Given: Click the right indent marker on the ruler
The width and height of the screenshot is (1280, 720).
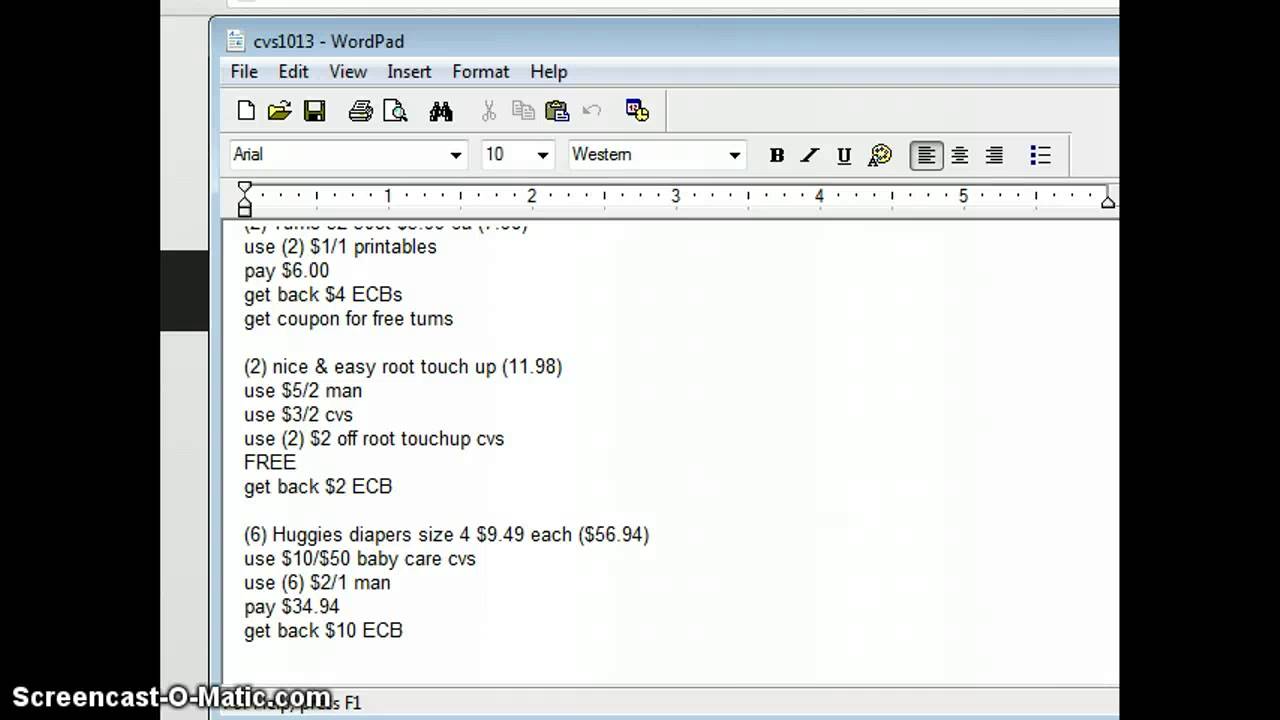Looking at the screenshot, I should [1107, 201].
